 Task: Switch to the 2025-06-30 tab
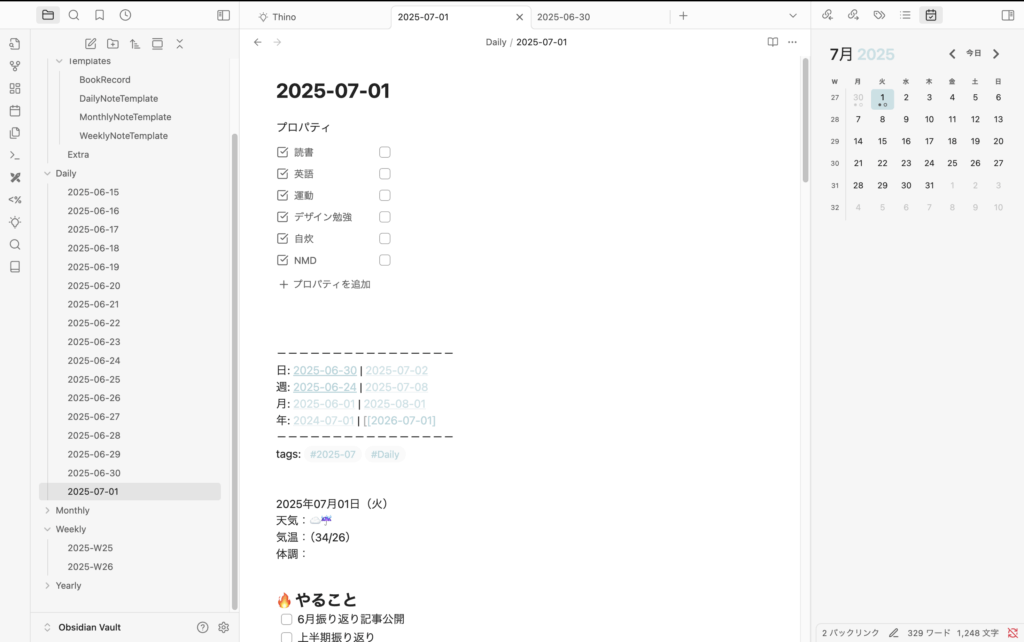(x=563, y=17)
